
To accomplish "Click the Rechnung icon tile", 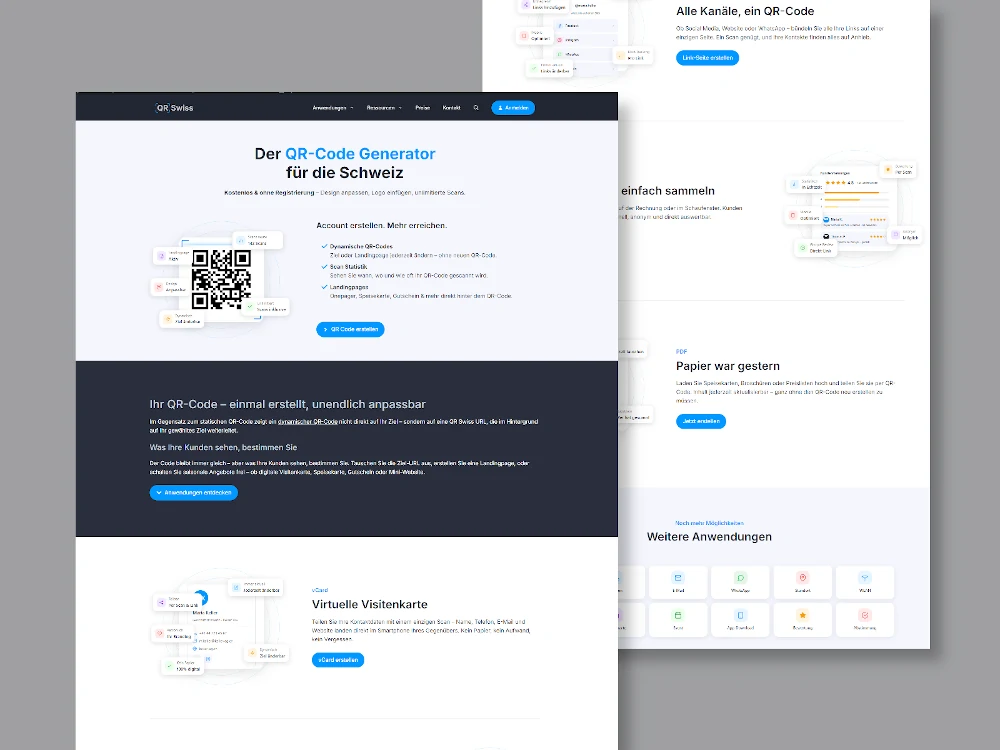I will coord(865,615).
